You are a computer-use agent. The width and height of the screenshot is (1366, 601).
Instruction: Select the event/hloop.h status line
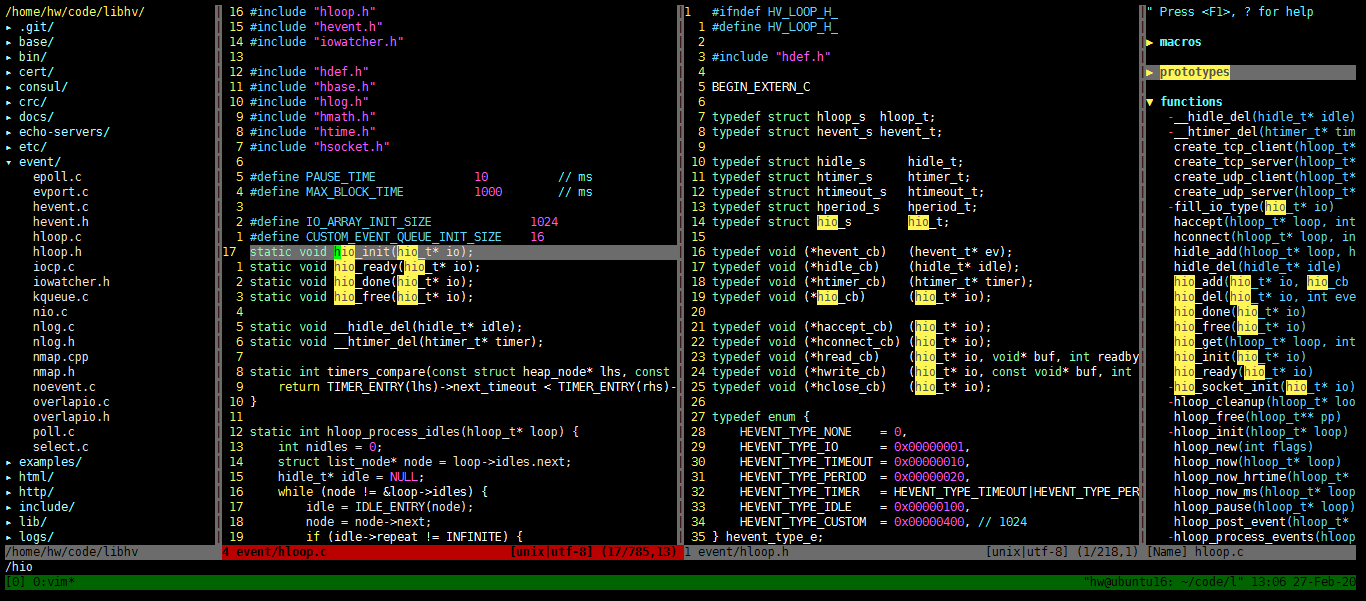(912, 552)
